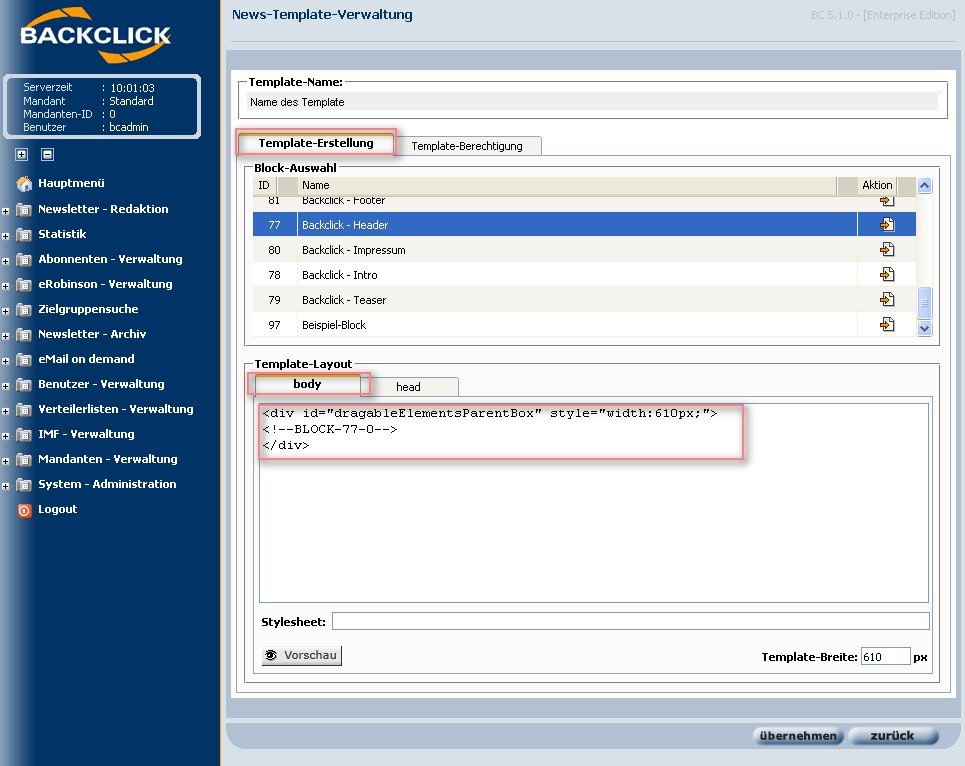Expand System - Administration node
The height and width of the screenshot is (766, 965).
[7, 485]
